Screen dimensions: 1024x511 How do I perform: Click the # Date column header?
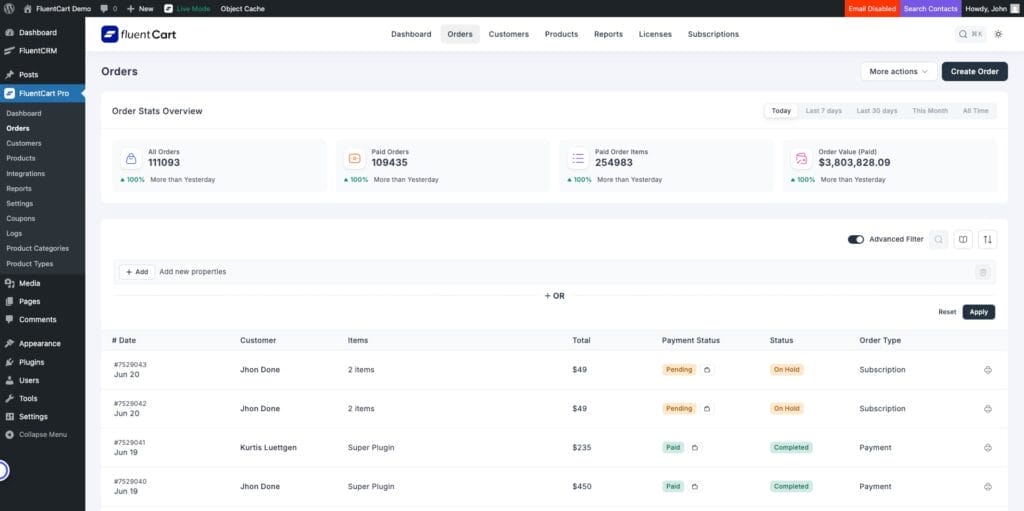(124, 340)
